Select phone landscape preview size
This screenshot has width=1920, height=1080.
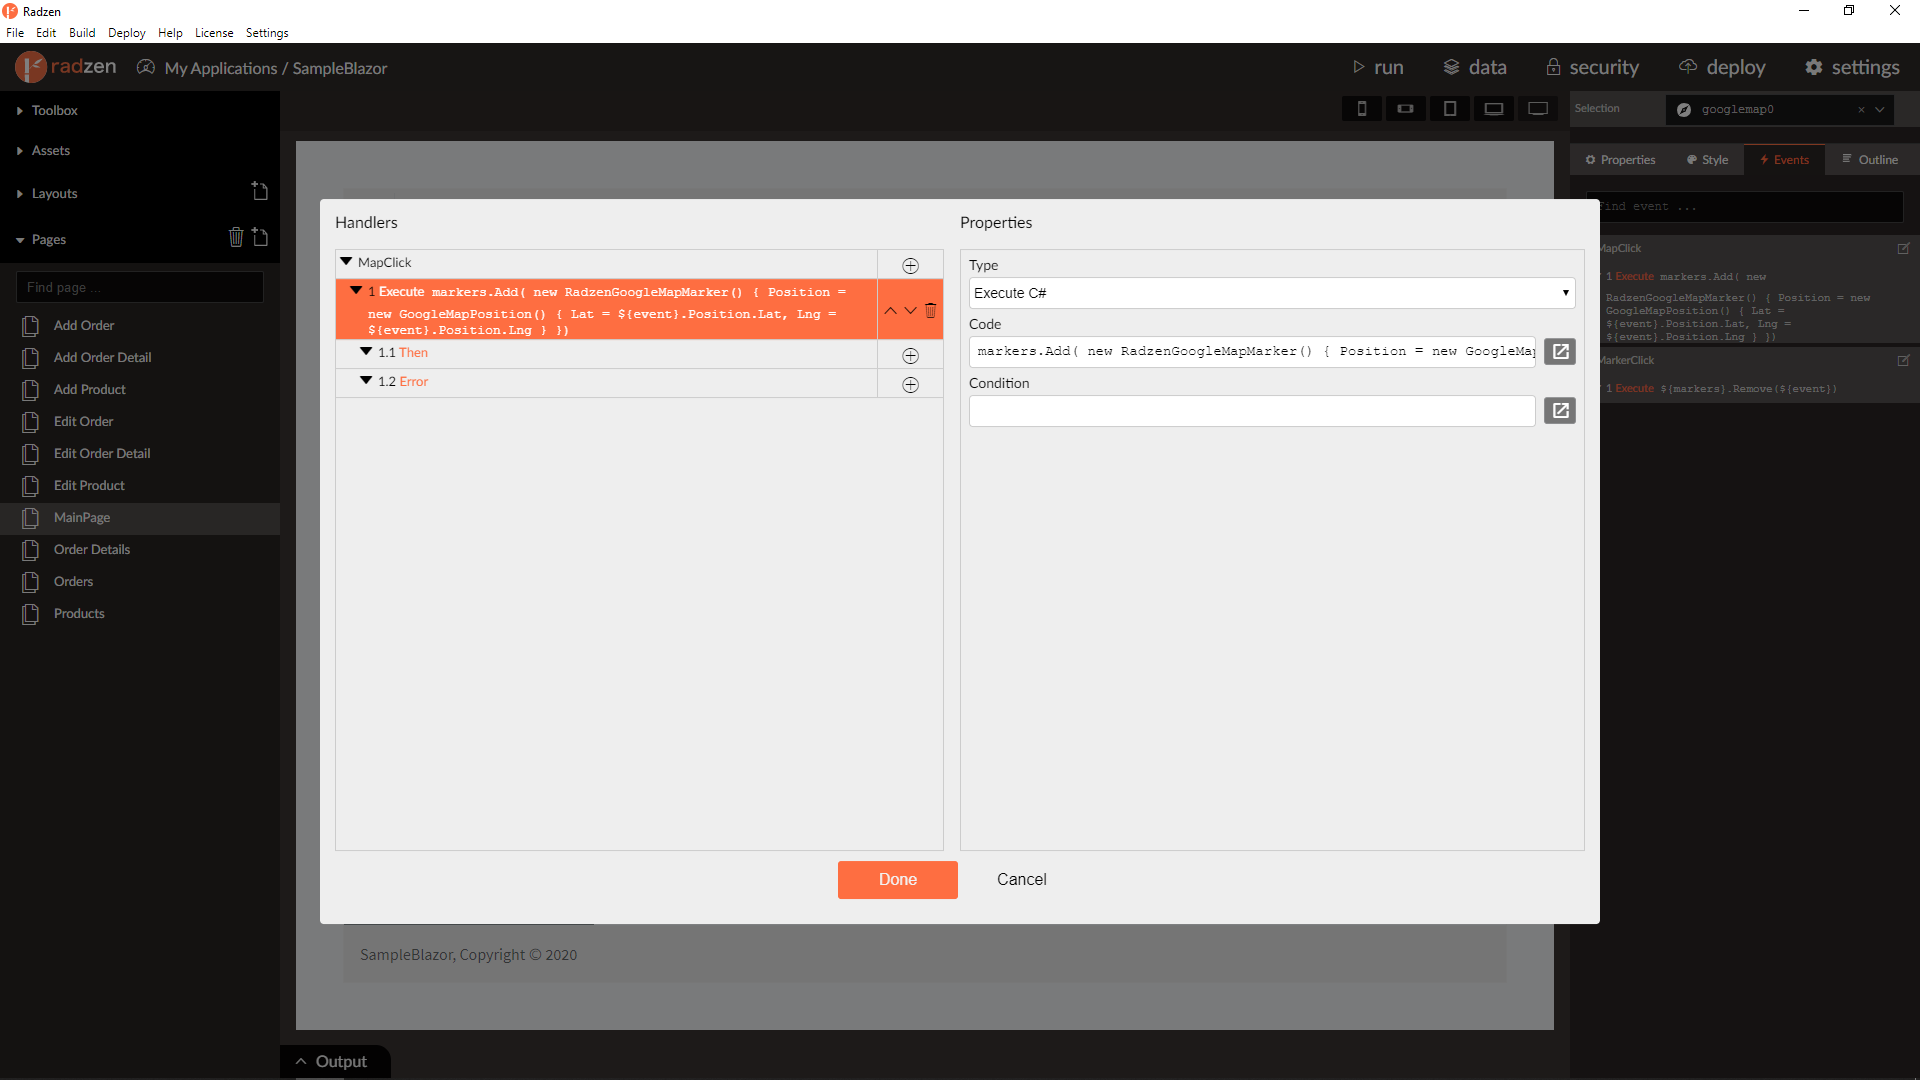point(1405,109)
